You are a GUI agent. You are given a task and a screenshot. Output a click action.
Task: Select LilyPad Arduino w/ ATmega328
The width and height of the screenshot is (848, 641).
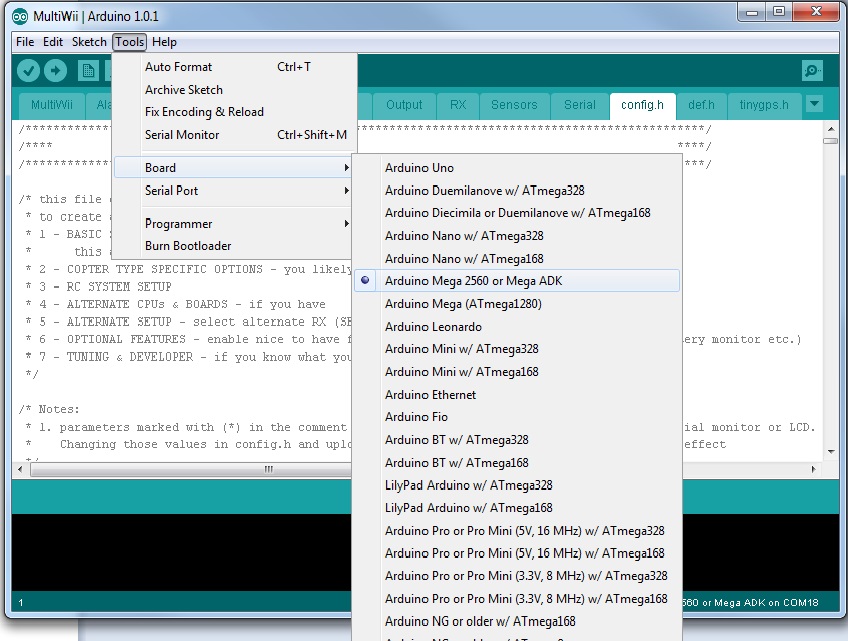517,485
